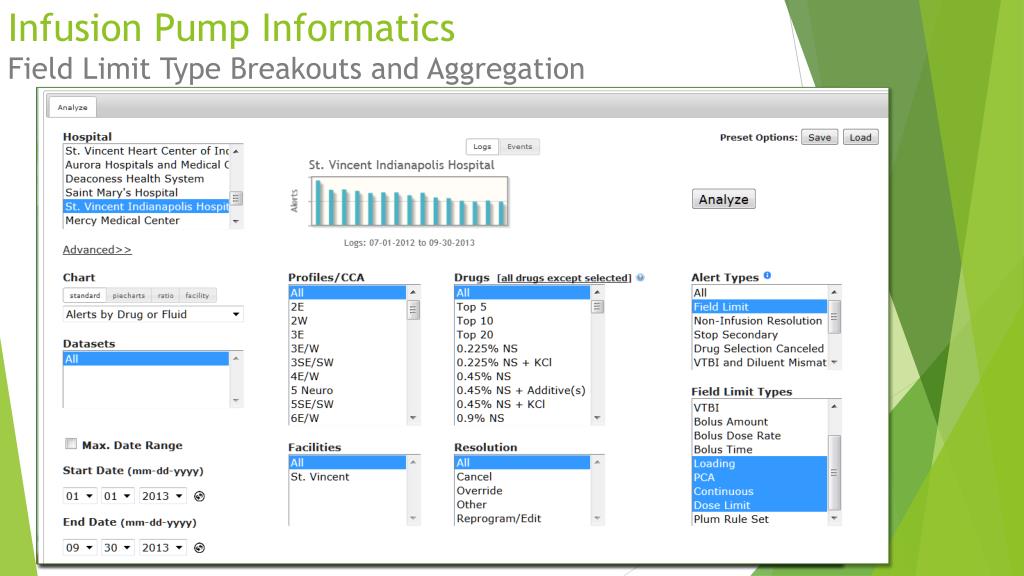This screenshot has height=576, width=1024.
Task: Switch to the piecharts chart tab
Action: 127,295
